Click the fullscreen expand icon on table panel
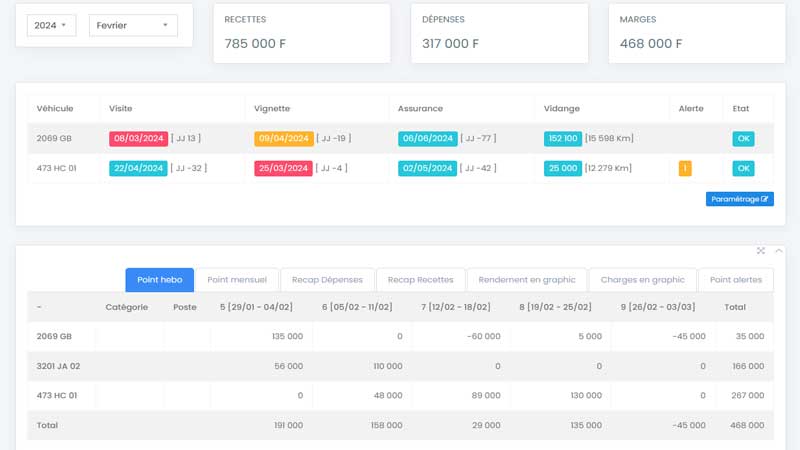The image size is (800, 450). point(761,250)
